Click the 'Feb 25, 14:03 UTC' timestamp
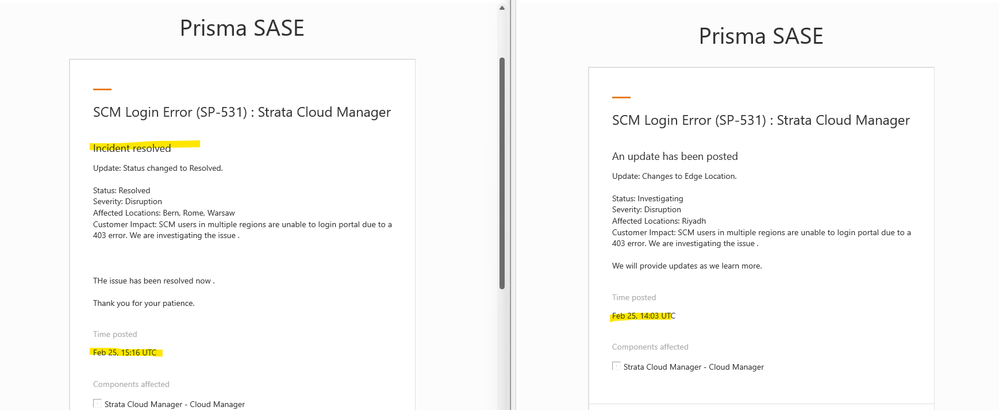 [643, 315]
